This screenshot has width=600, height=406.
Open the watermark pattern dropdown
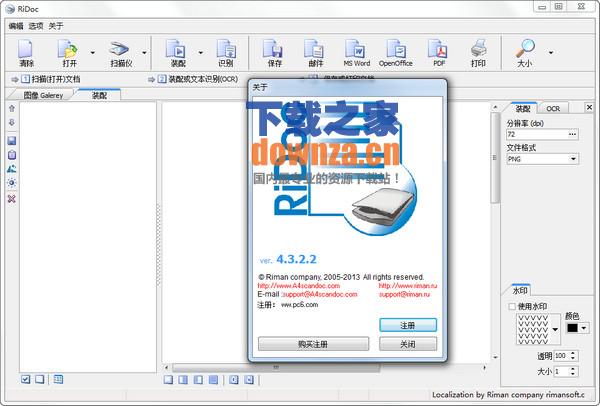(555, 329)
